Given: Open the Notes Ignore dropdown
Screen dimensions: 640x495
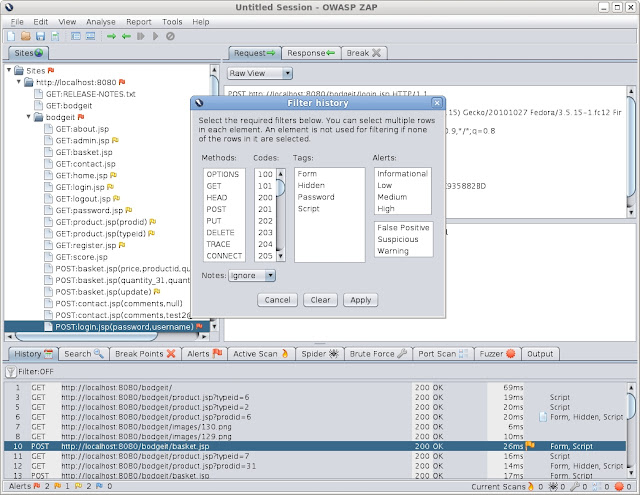Looking at the screenshot, I should (x=252, y=275).
